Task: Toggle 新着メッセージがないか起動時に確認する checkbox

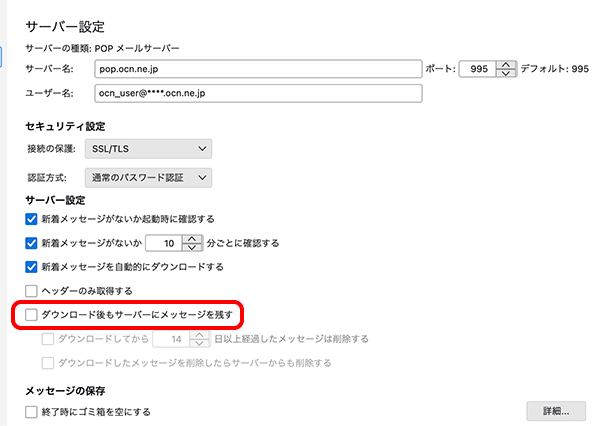Action: (31, 218)
